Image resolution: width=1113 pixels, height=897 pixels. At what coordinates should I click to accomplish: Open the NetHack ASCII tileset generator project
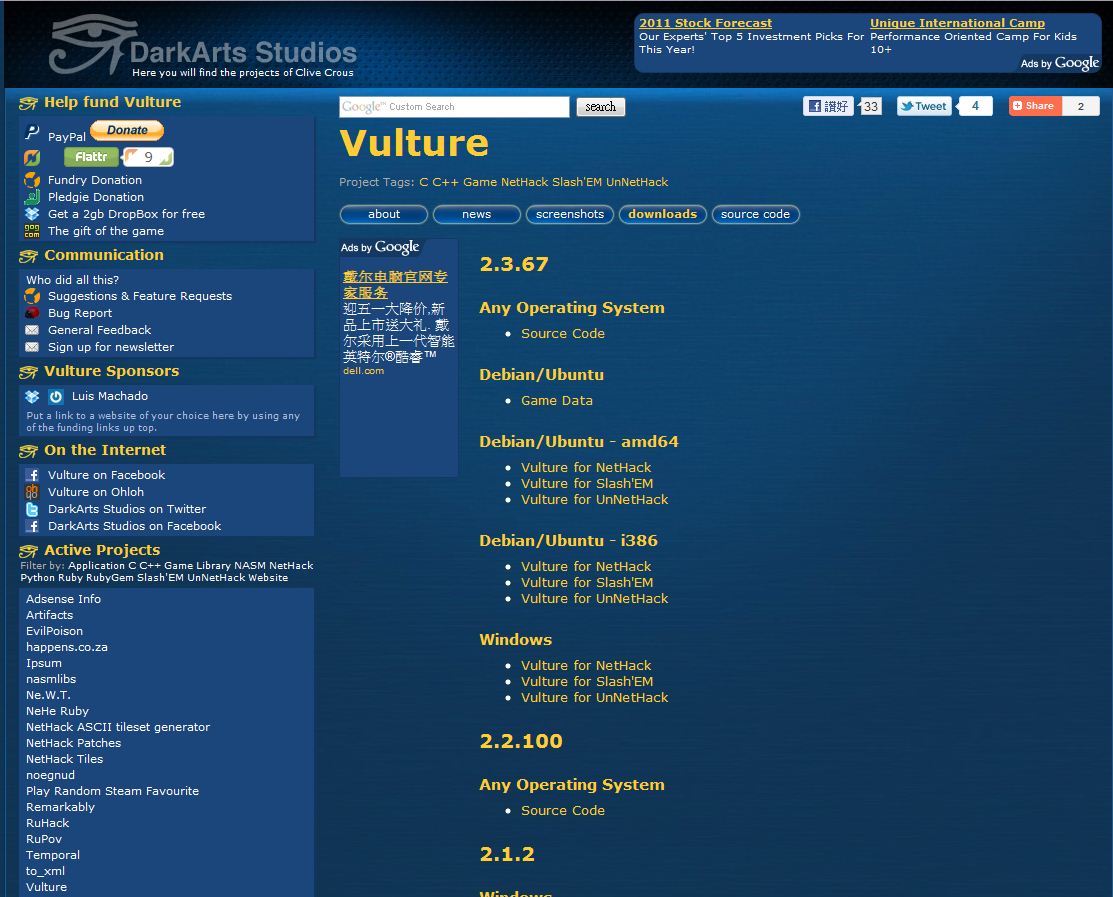pos(118,727)
